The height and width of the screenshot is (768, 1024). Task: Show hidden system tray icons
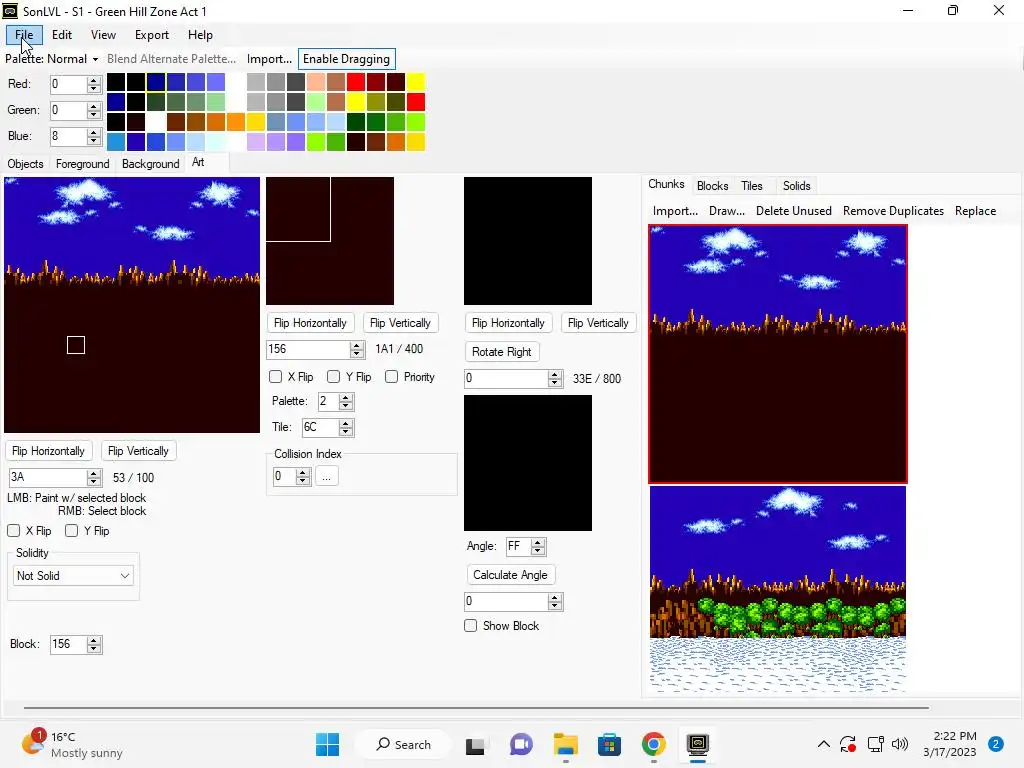[824, 744]
